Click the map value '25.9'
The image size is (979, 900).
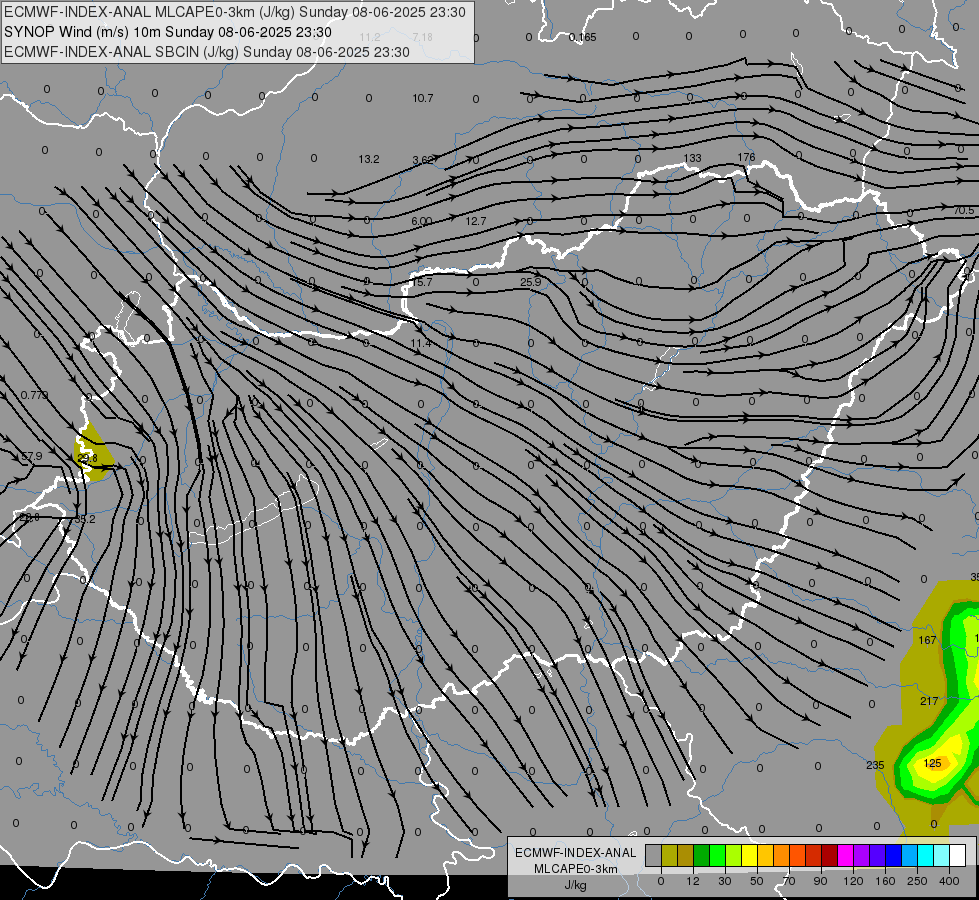(531, 282)
